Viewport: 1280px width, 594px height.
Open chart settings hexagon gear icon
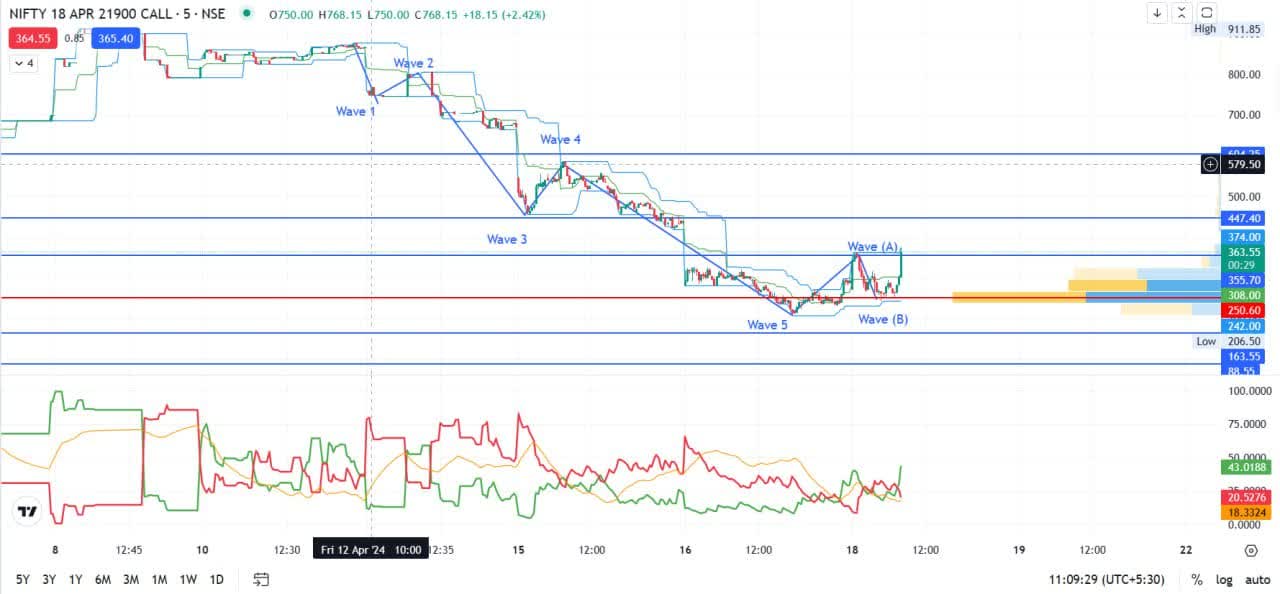1251,550
